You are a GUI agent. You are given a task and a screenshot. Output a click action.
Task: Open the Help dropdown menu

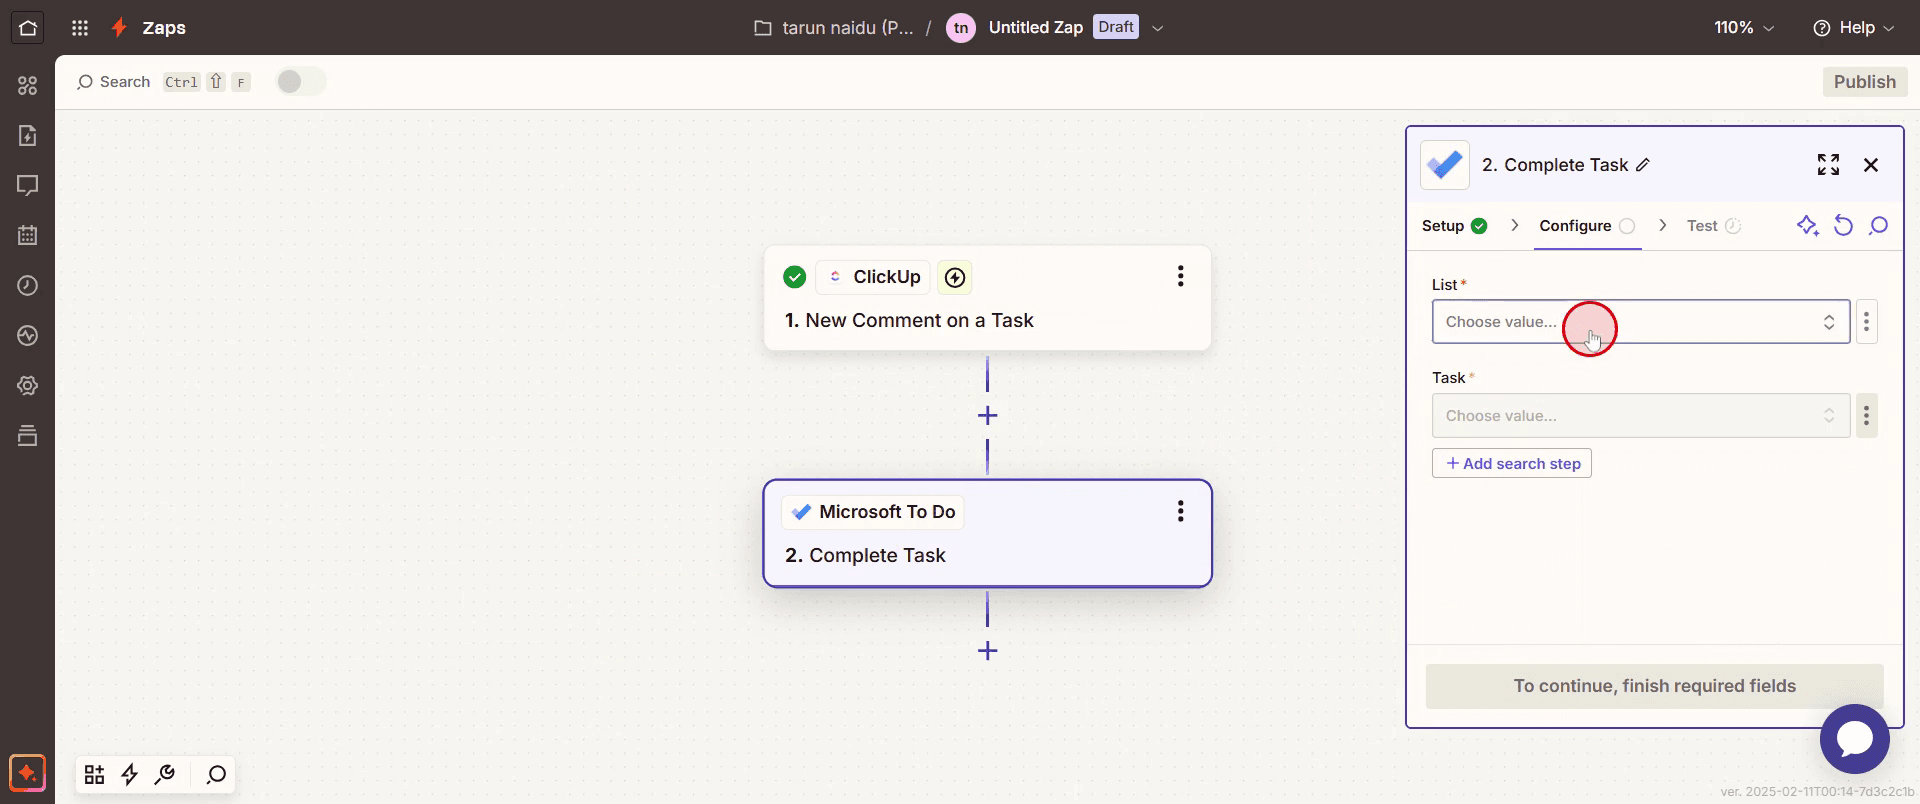1853,28
